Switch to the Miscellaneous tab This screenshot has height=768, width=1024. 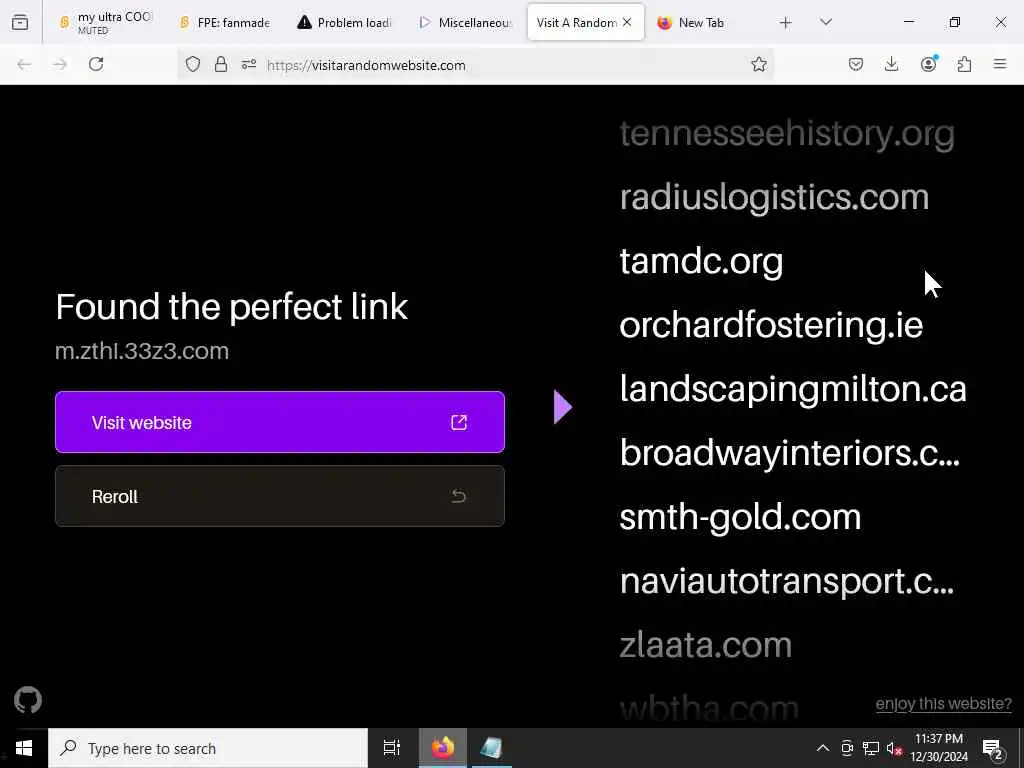click(x=466, y=22)
